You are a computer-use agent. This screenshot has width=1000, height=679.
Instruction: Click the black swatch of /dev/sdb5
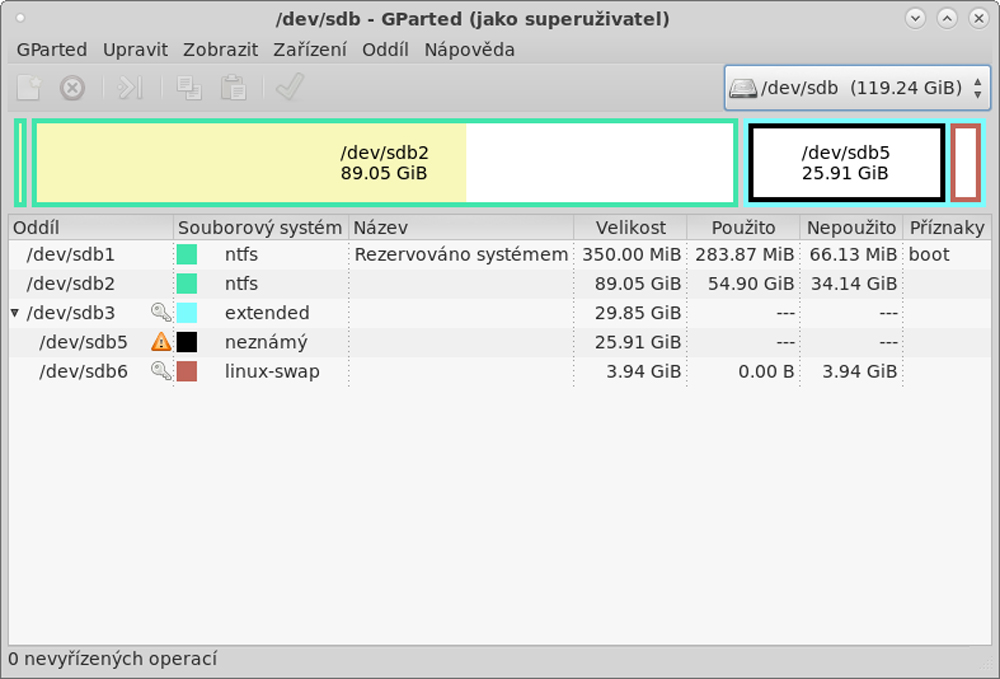point(187,342)
